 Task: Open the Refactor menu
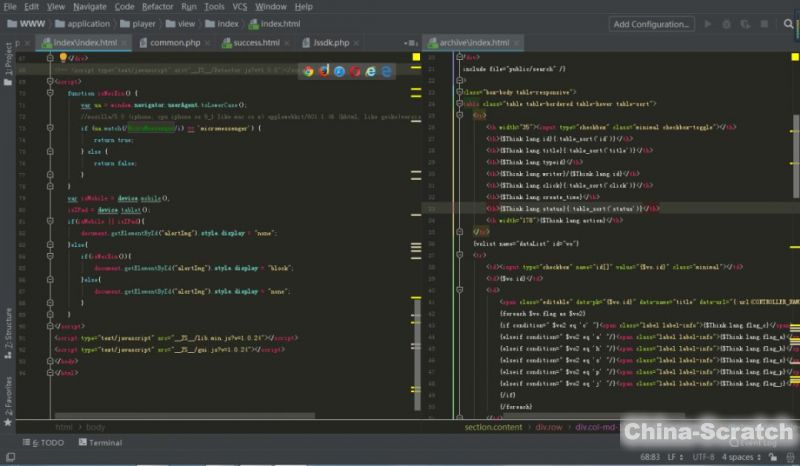(157, 6)
